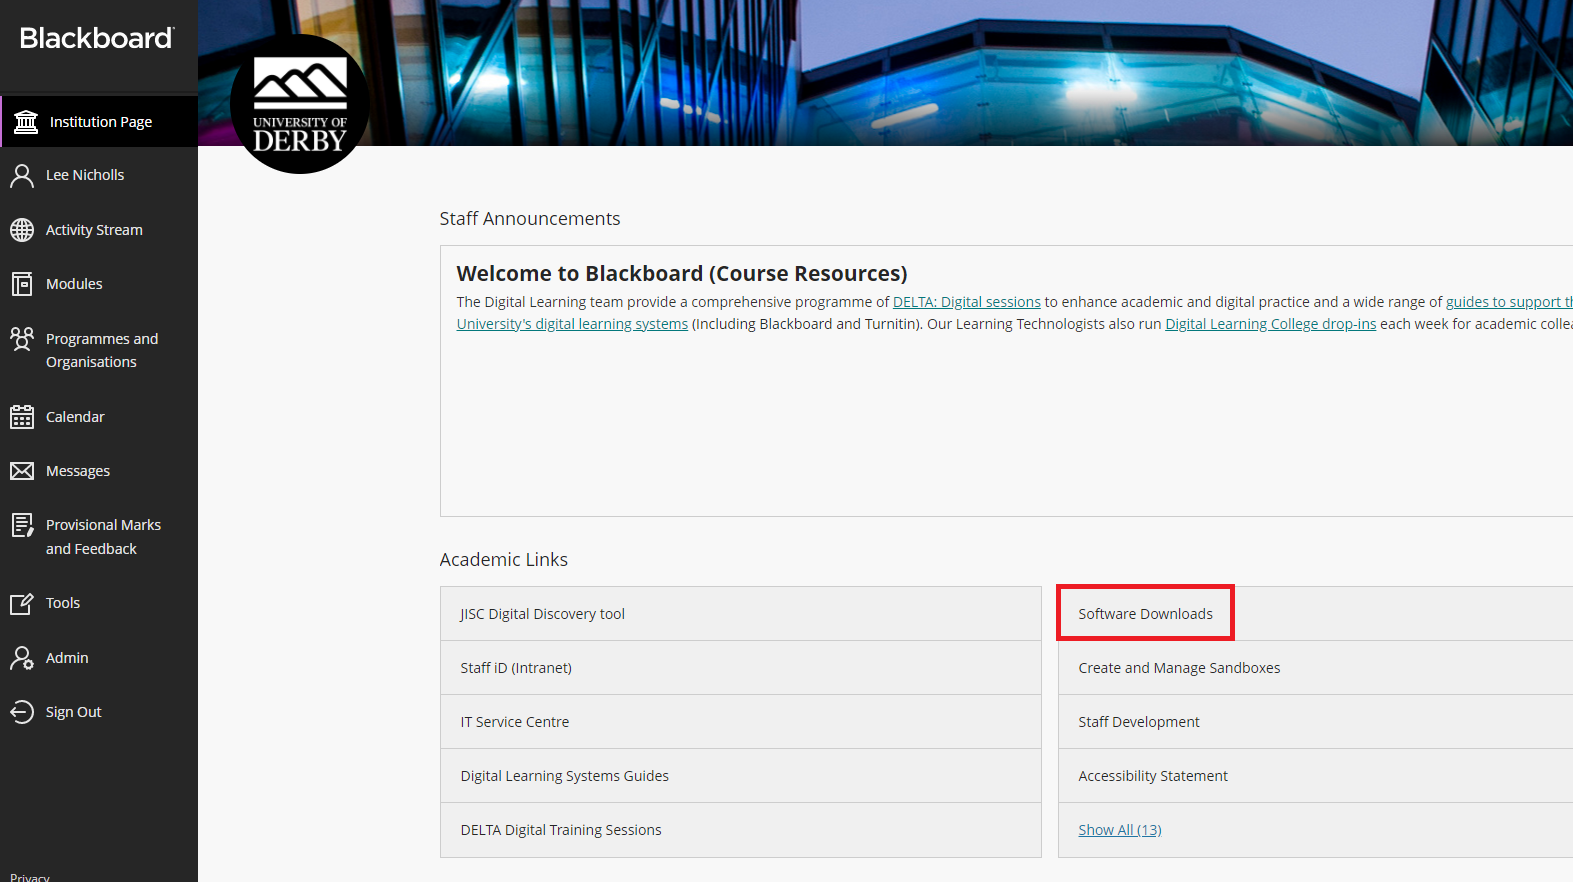Click the Calendar icon in sidebar

click(x=22, y=417)
